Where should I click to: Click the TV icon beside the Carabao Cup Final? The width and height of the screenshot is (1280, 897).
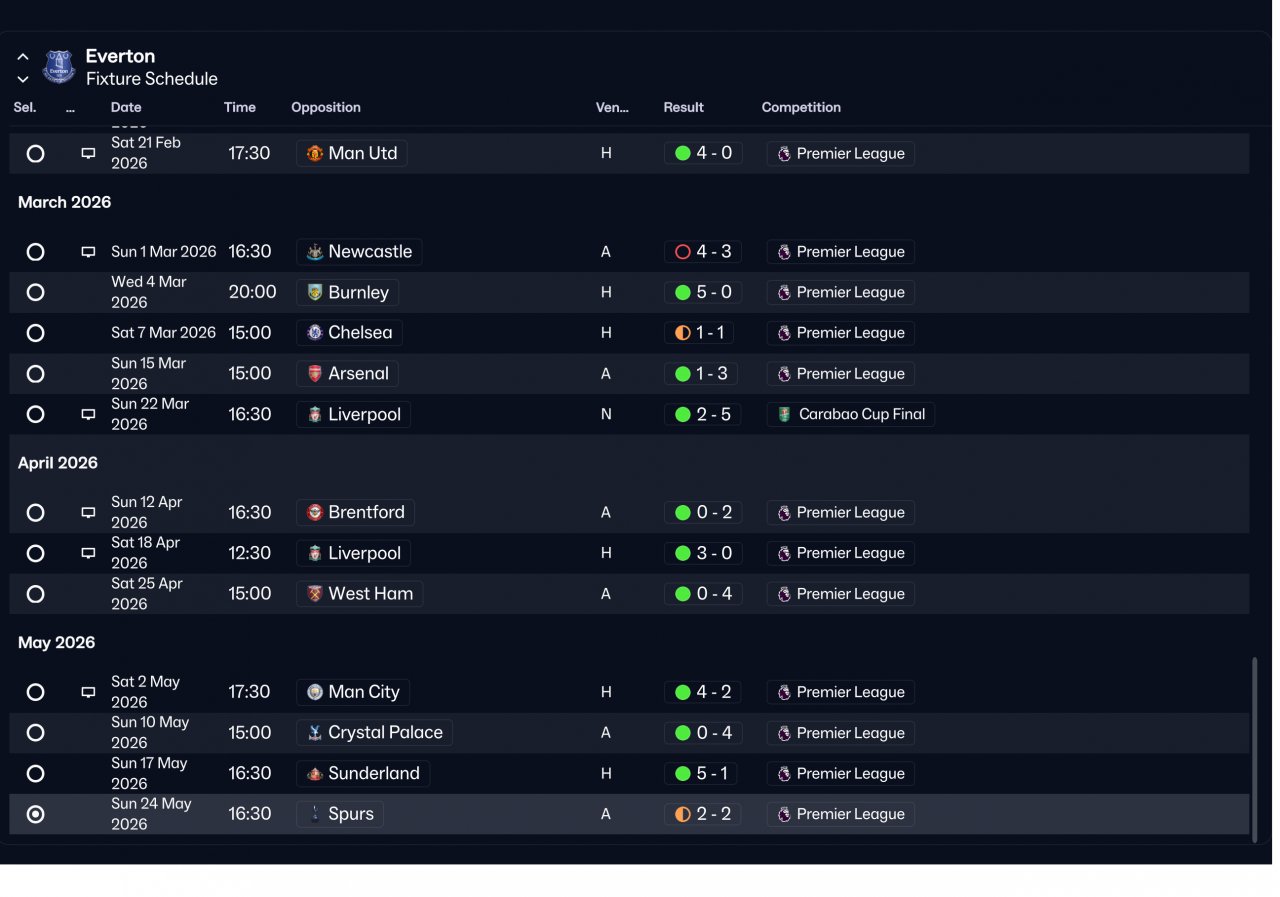click(88, 414)
